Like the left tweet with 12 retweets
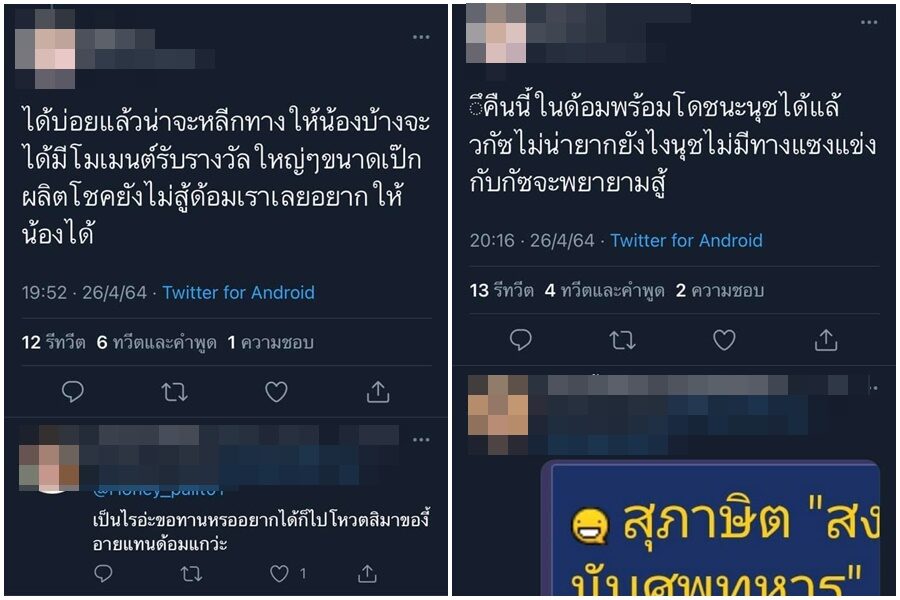The width and height of the screenshot is (900, 600). (276, 392)
